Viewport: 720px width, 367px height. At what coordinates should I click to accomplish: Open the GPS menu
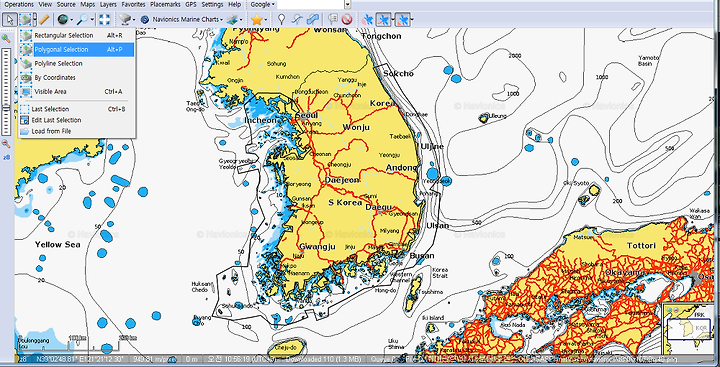click(191, 5)
